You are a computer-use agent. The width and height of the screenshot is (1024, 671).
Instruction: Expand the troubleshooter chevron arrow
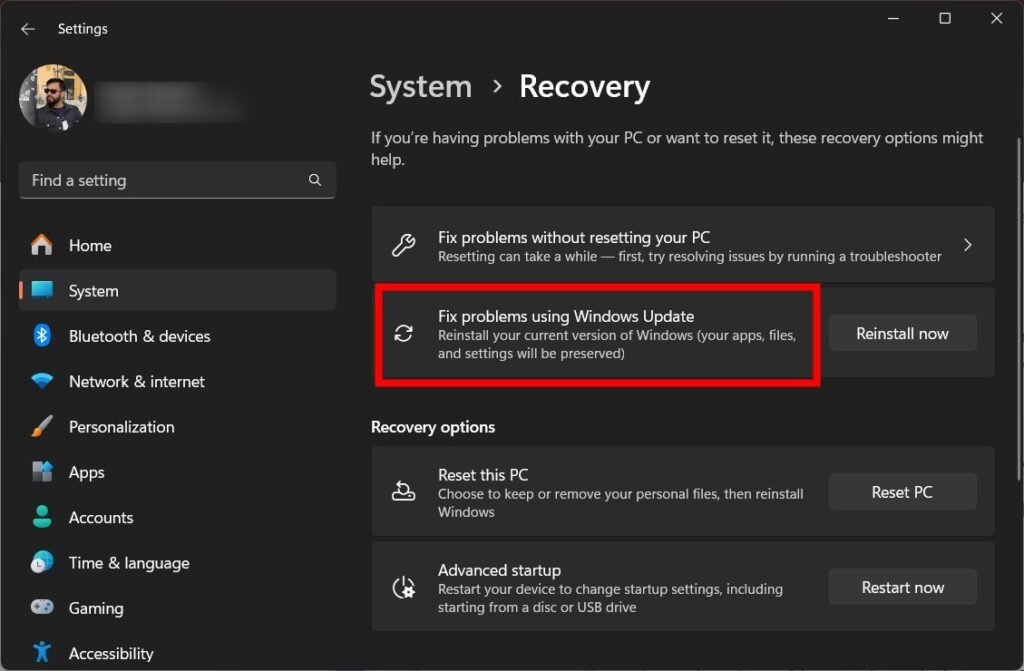coord(968,245)
